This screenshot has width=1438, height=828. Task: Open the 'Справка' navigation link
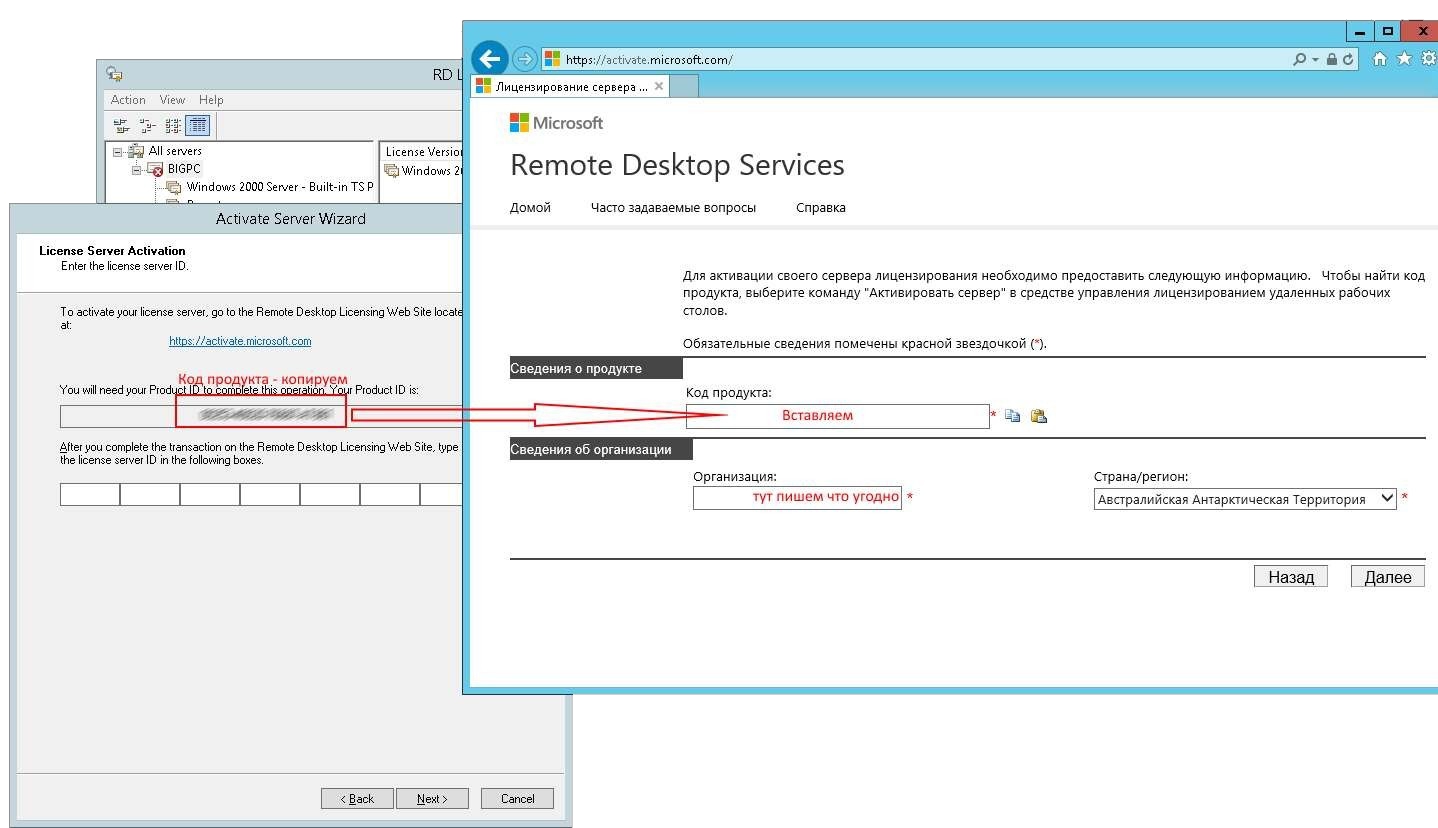click(821, 208)
